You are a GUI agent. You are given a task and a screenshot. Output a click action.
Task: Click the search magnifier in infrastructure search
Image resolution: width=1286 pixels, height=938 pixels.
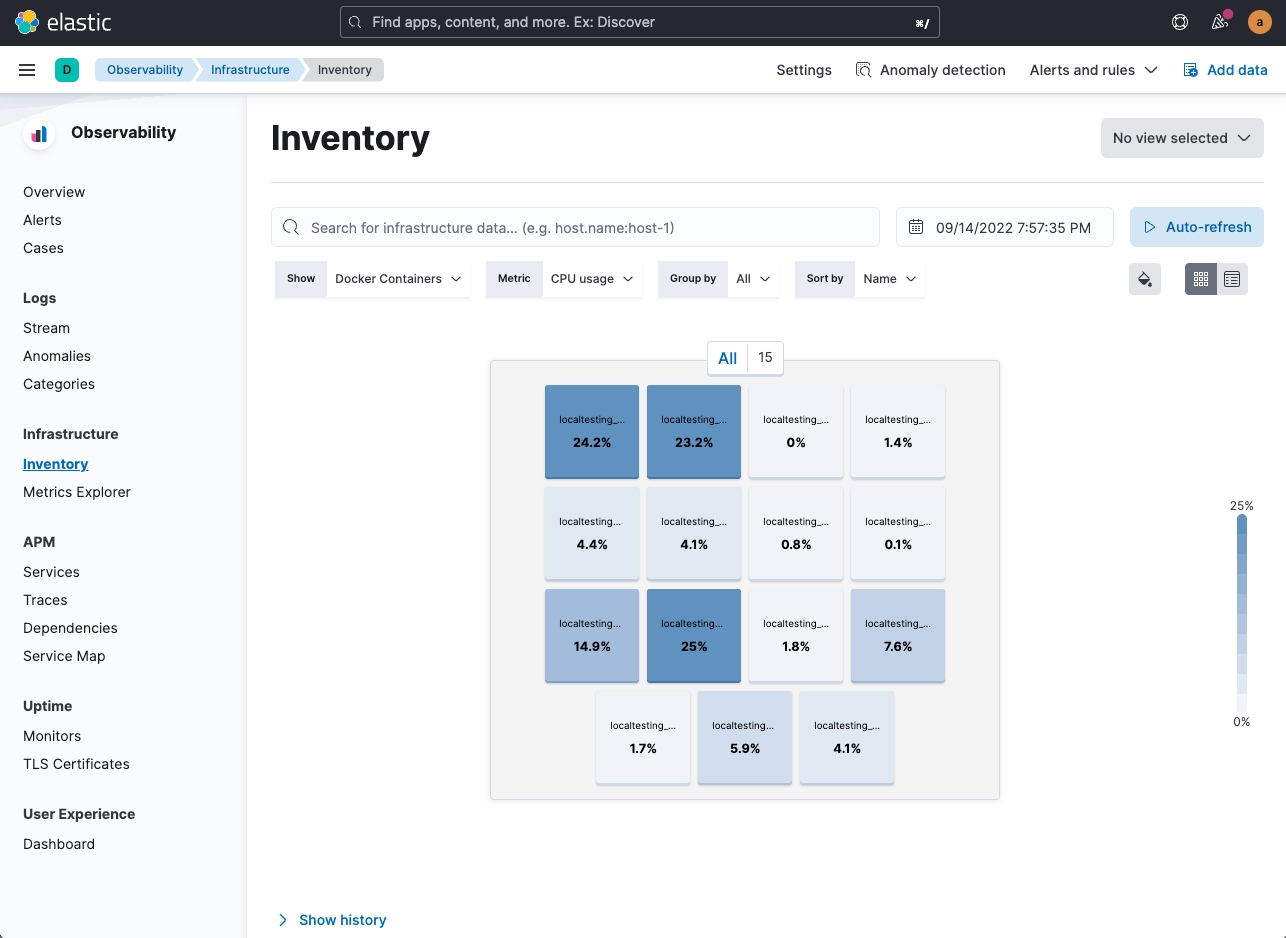click(x=291, y=227)
